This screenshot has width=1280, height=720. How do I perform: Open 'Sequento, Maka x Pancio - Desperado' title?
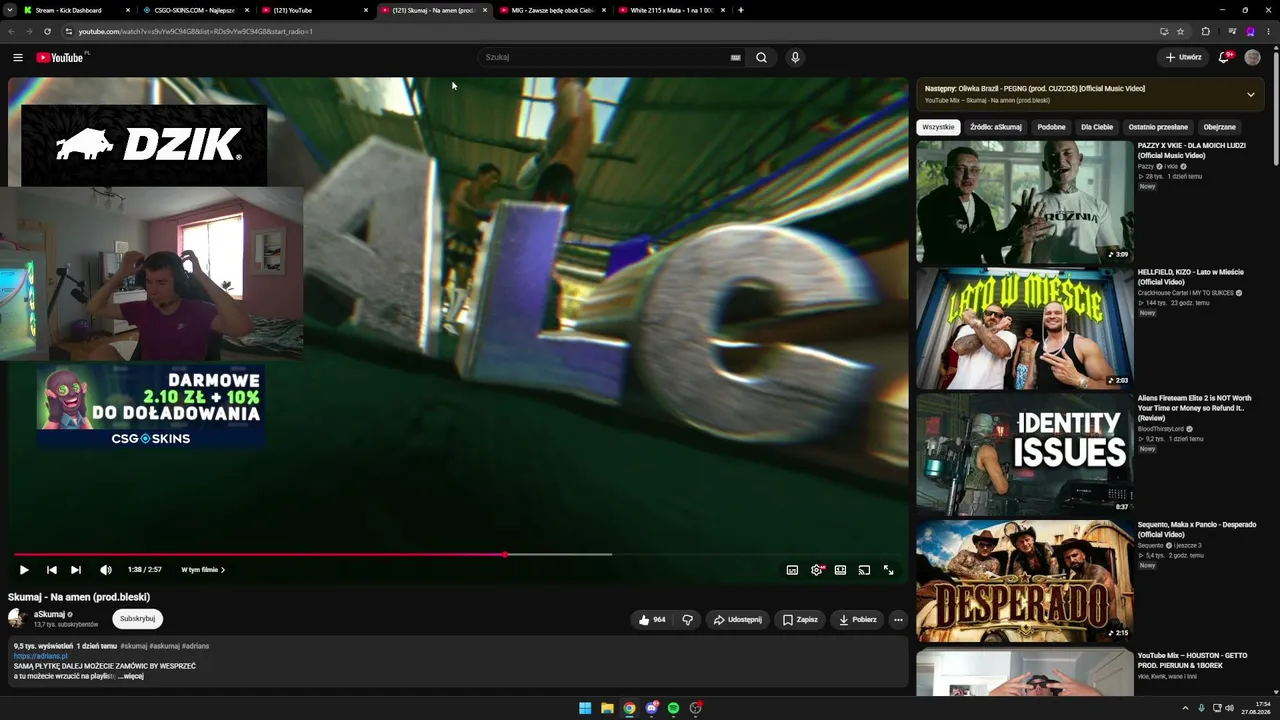point(1197,529)
